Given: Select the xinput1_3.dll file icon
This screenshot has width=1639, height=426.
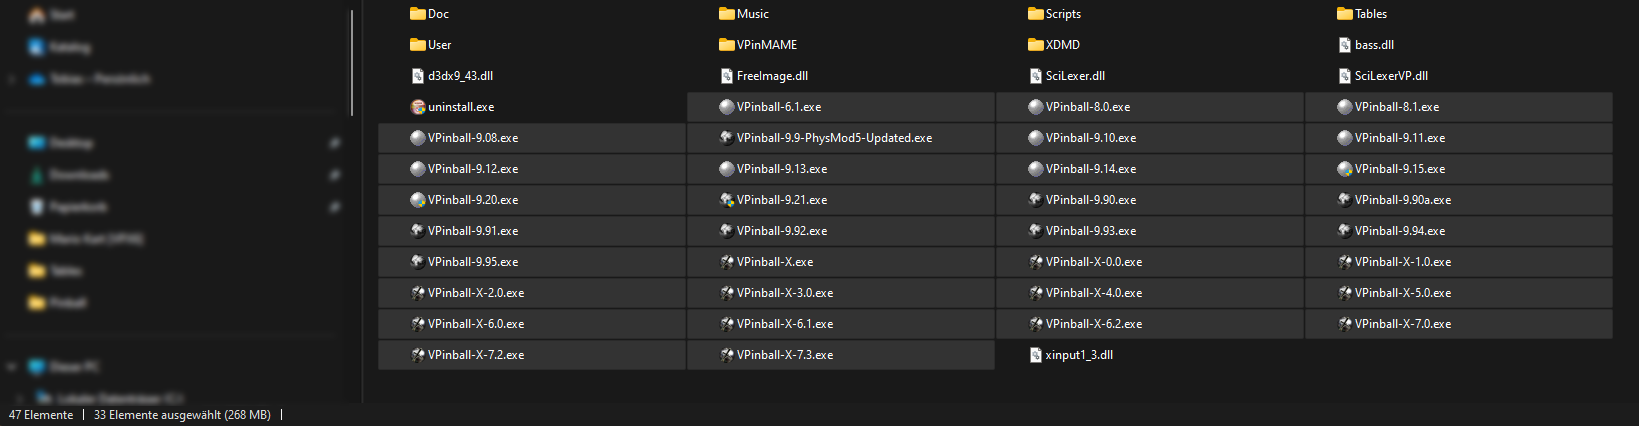Looking at the screenshot, I should pos(1036,355).
